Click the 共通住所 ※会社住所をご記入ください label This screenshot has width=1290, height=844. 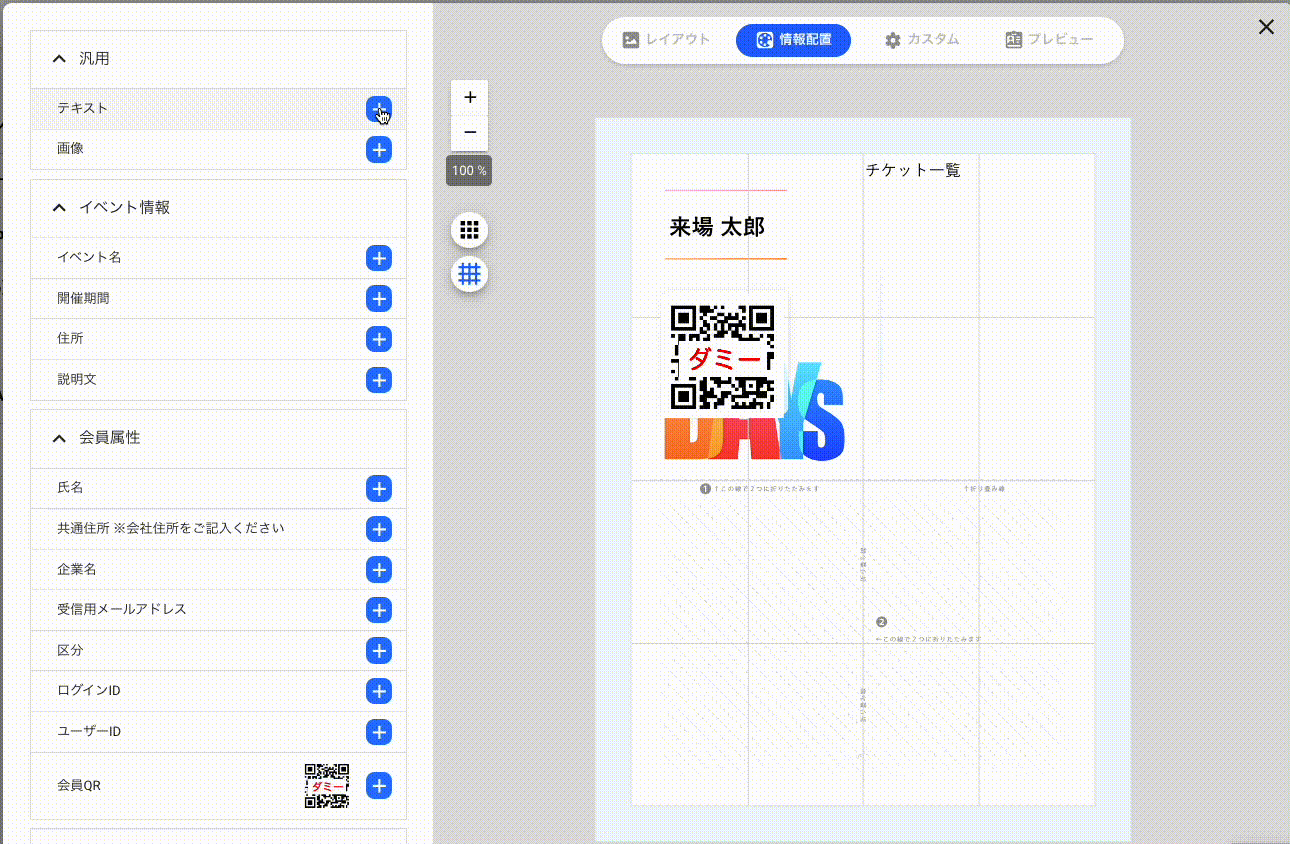(x=171, y=528)
